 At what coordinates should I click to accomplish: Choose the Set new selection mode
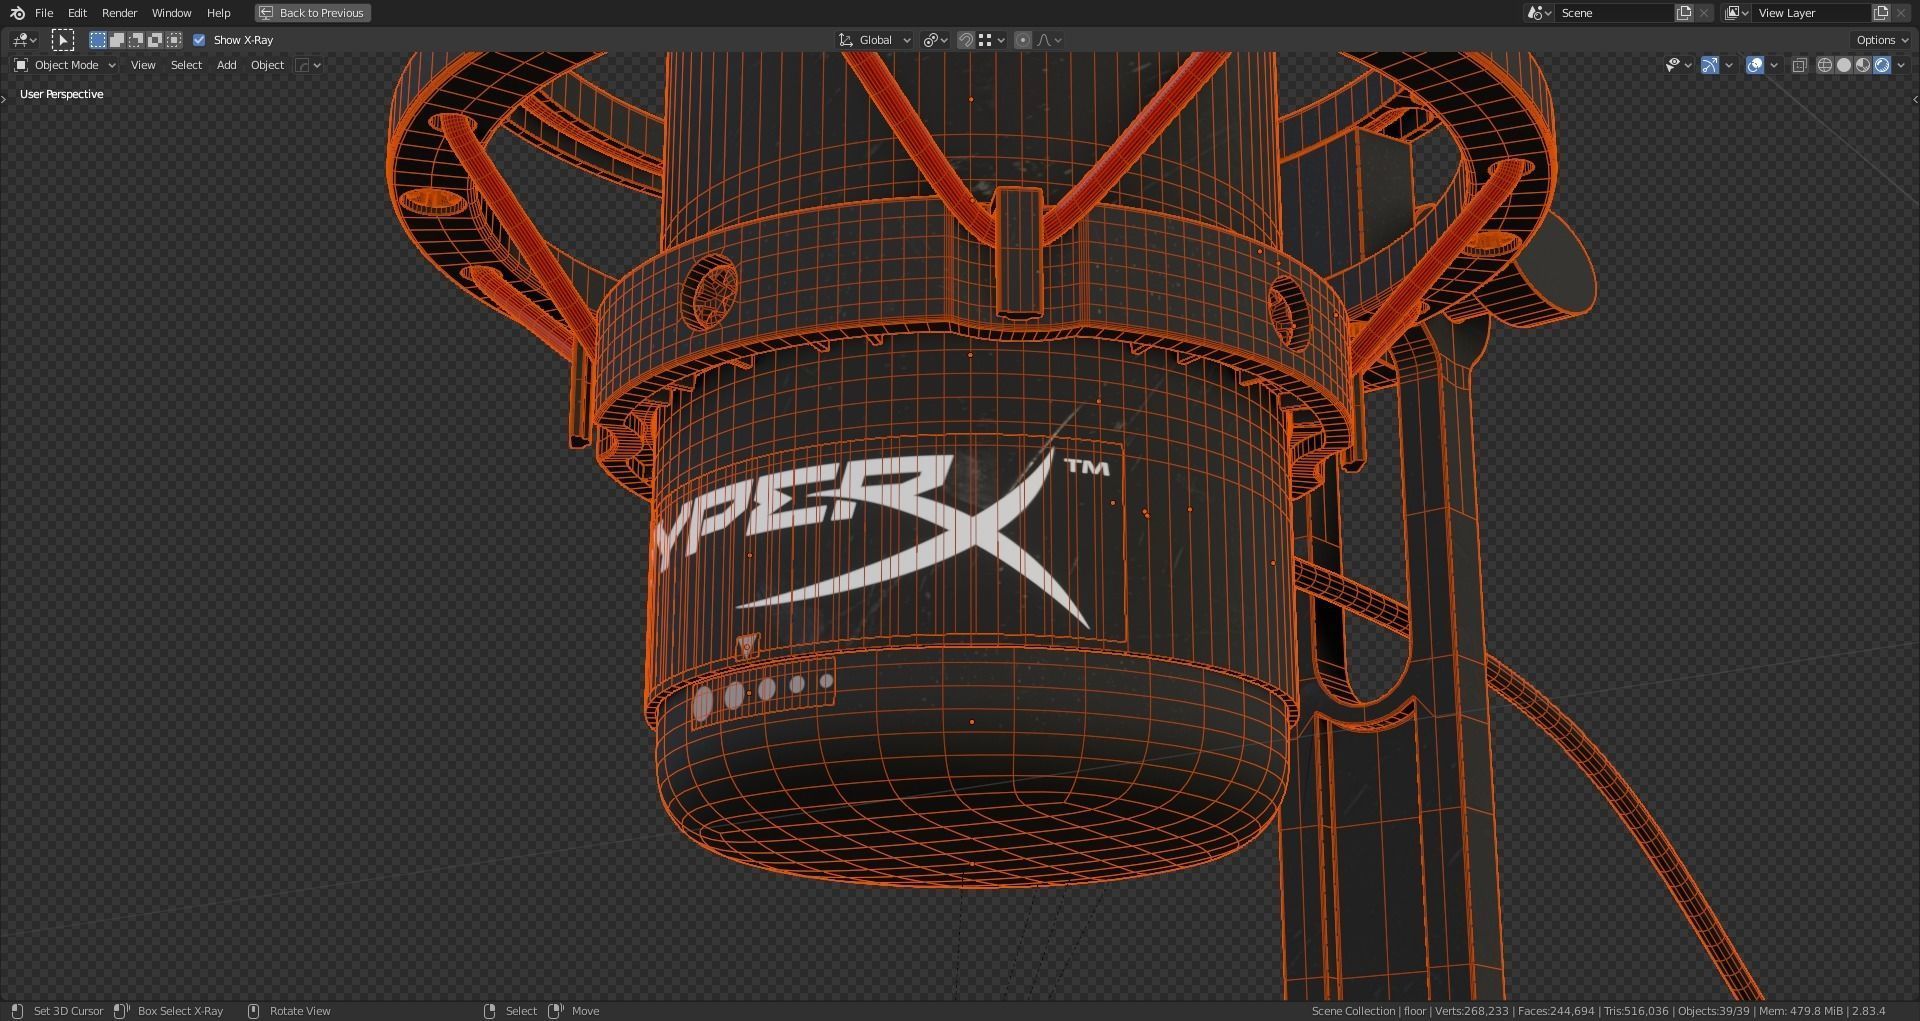pyautogui.click(x=98, y=40)
